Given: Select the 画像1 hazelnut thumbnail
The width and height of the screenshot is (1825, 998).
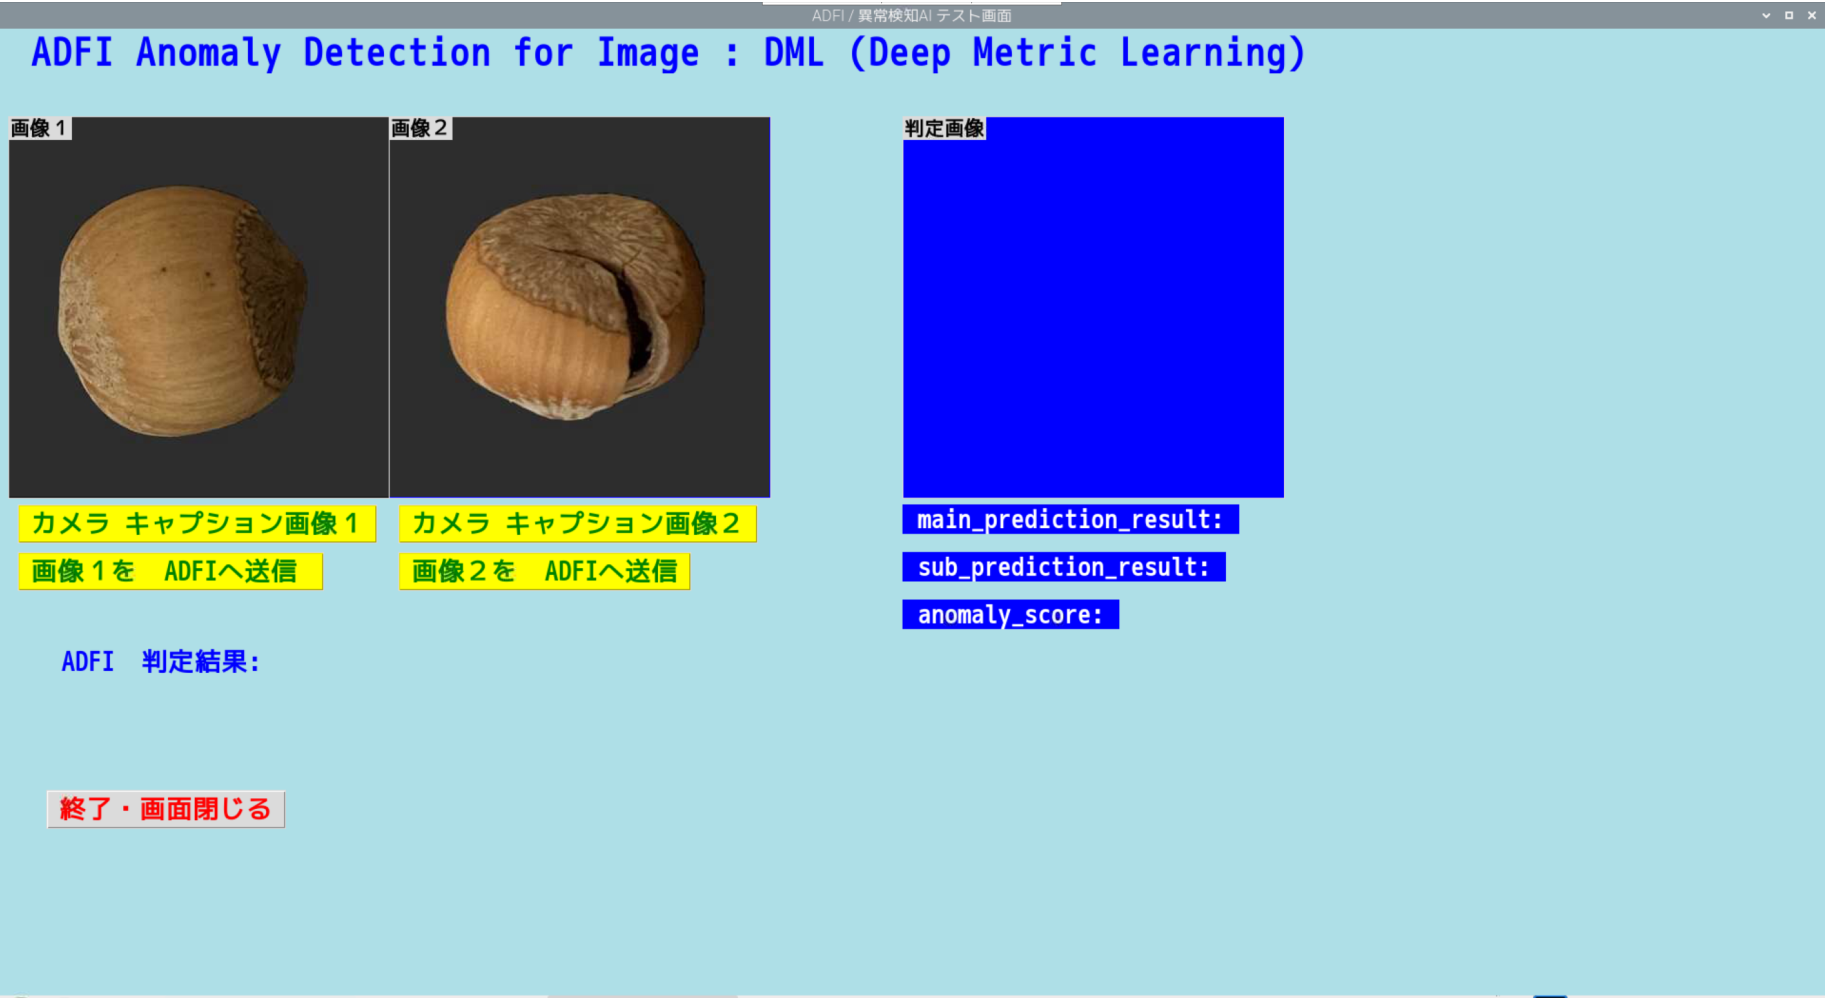Looking at the screenshot, I should (x=199, y=307).
